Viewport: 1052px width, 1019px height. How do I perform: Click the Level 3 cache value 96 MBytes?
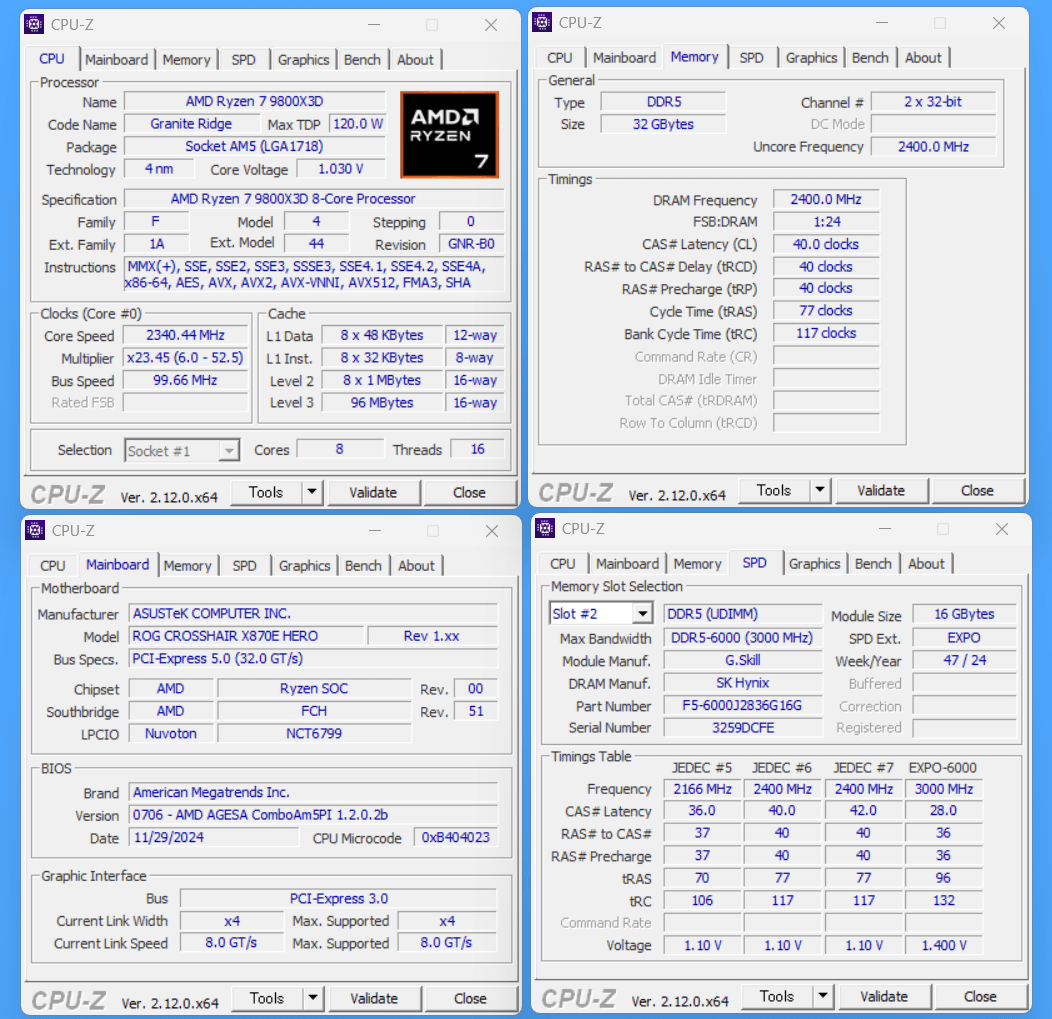(x=382, y=403)
